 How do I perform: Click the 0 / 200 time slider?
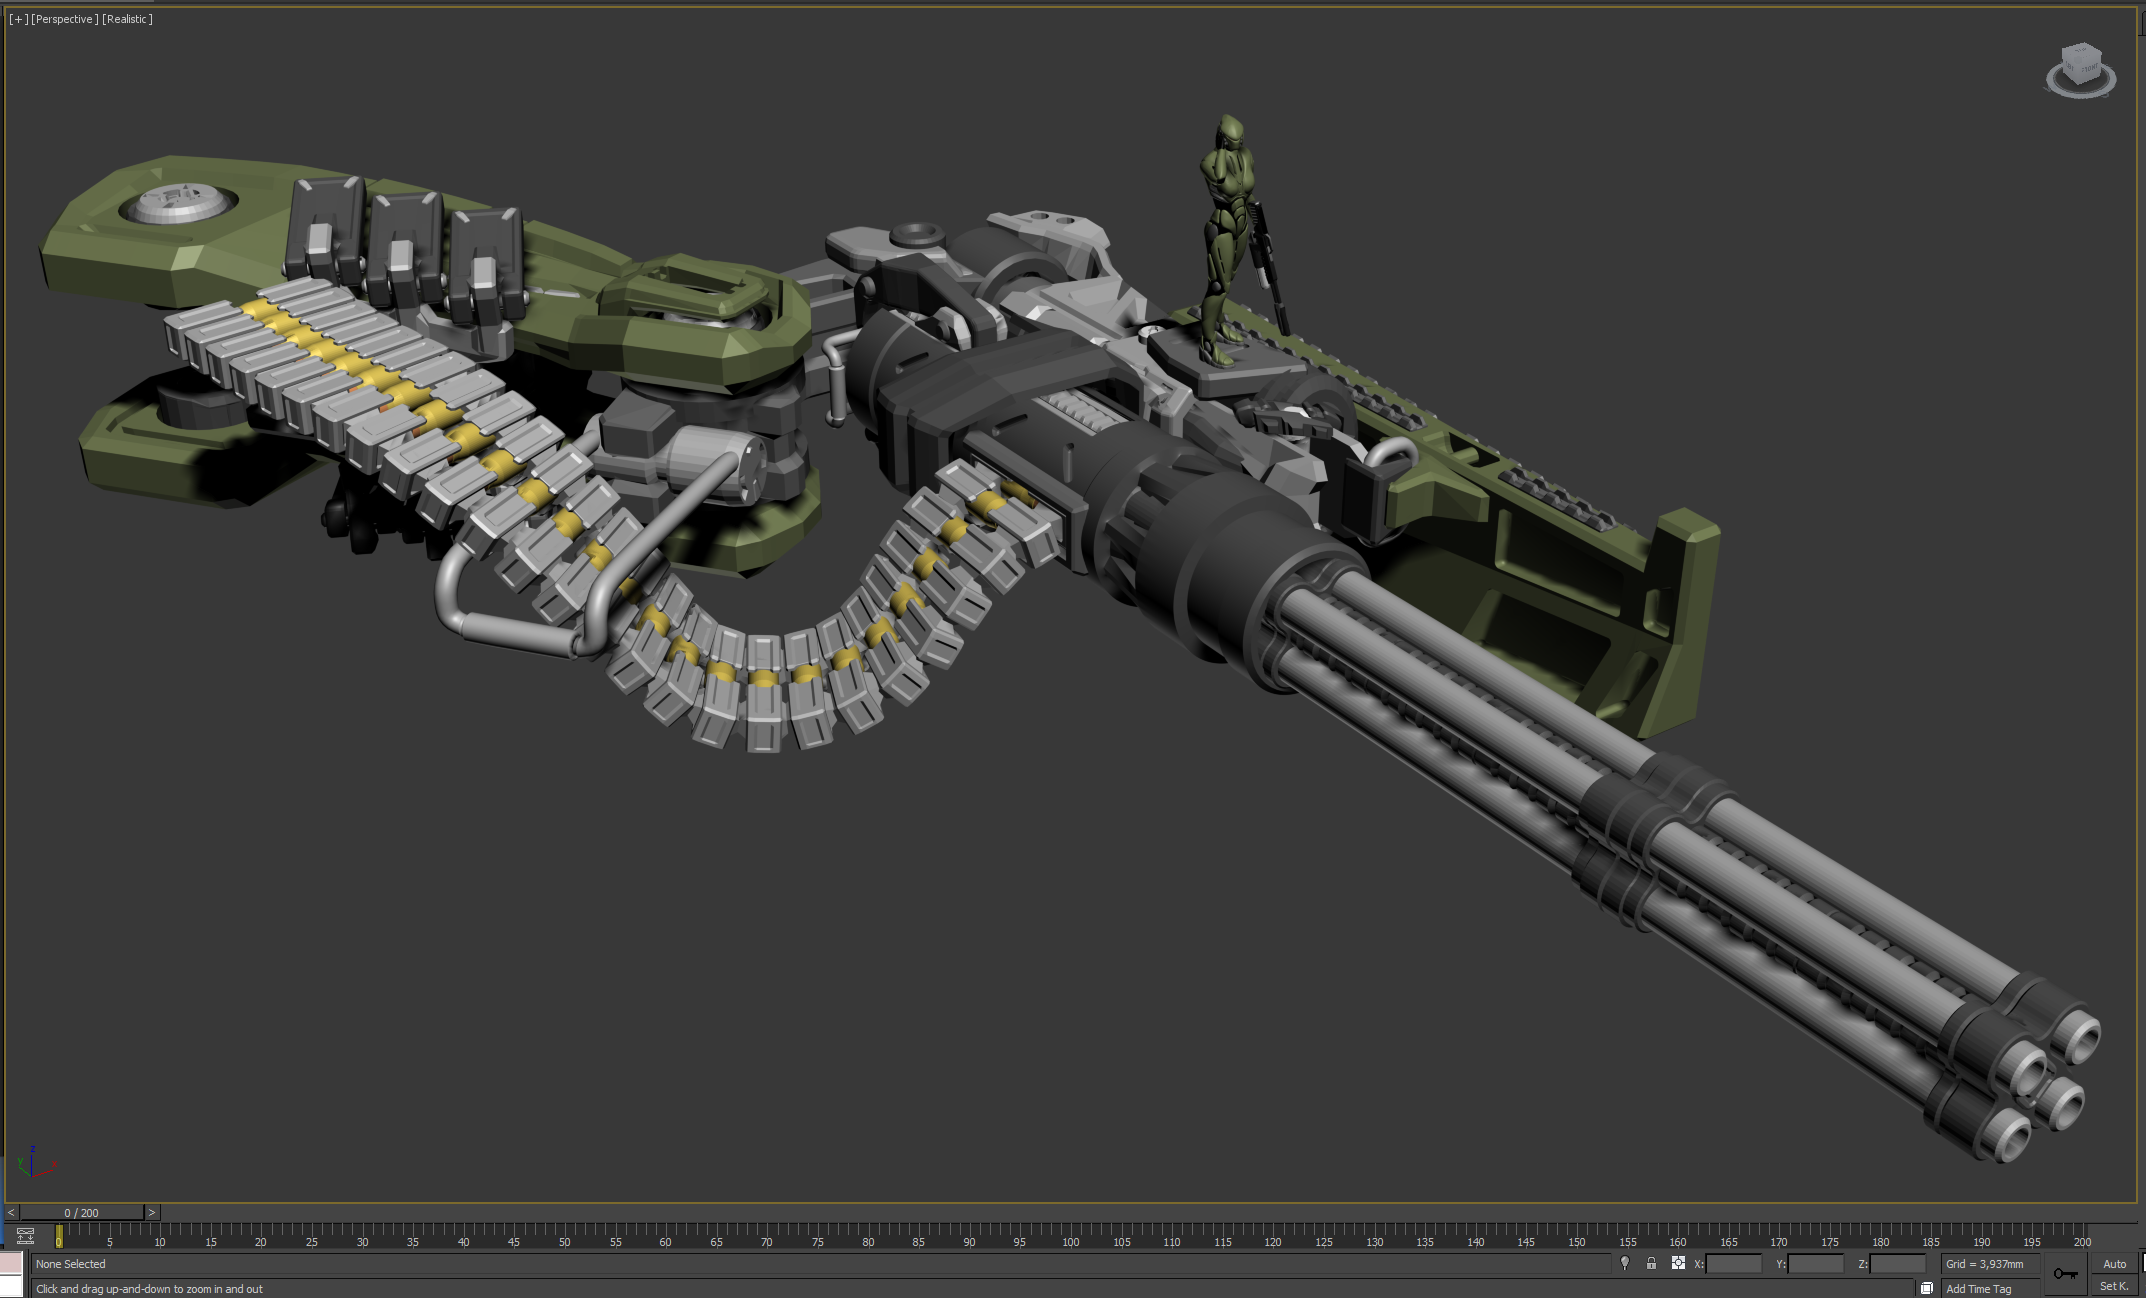tap(81, 1212)
